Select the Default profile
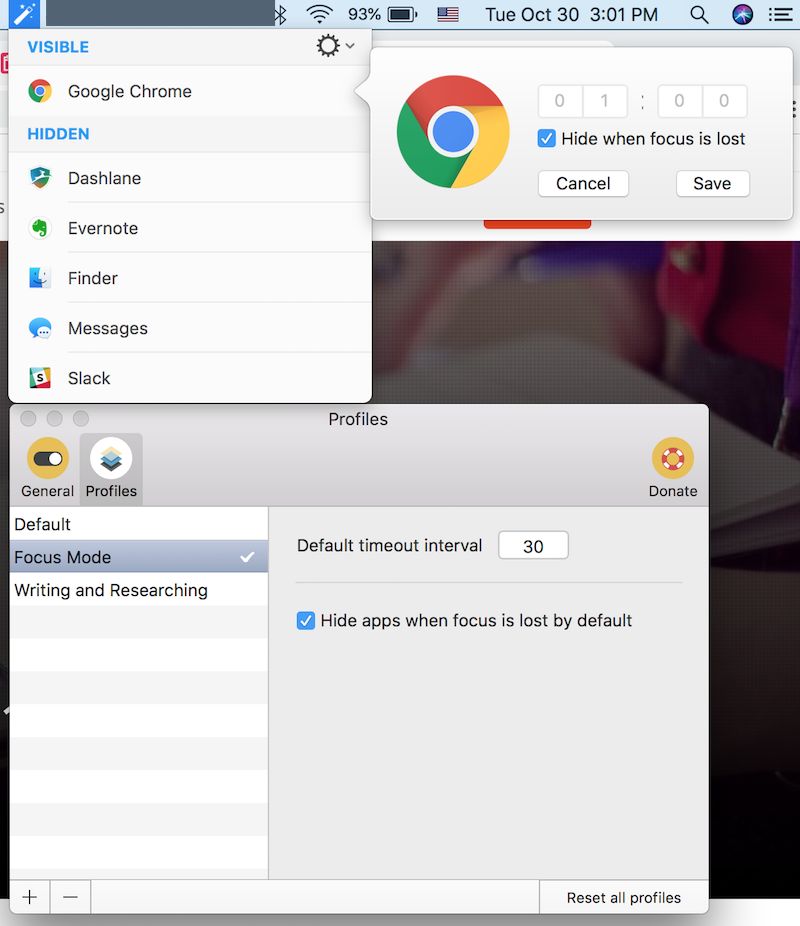800x926 pixels. [43, 524]
